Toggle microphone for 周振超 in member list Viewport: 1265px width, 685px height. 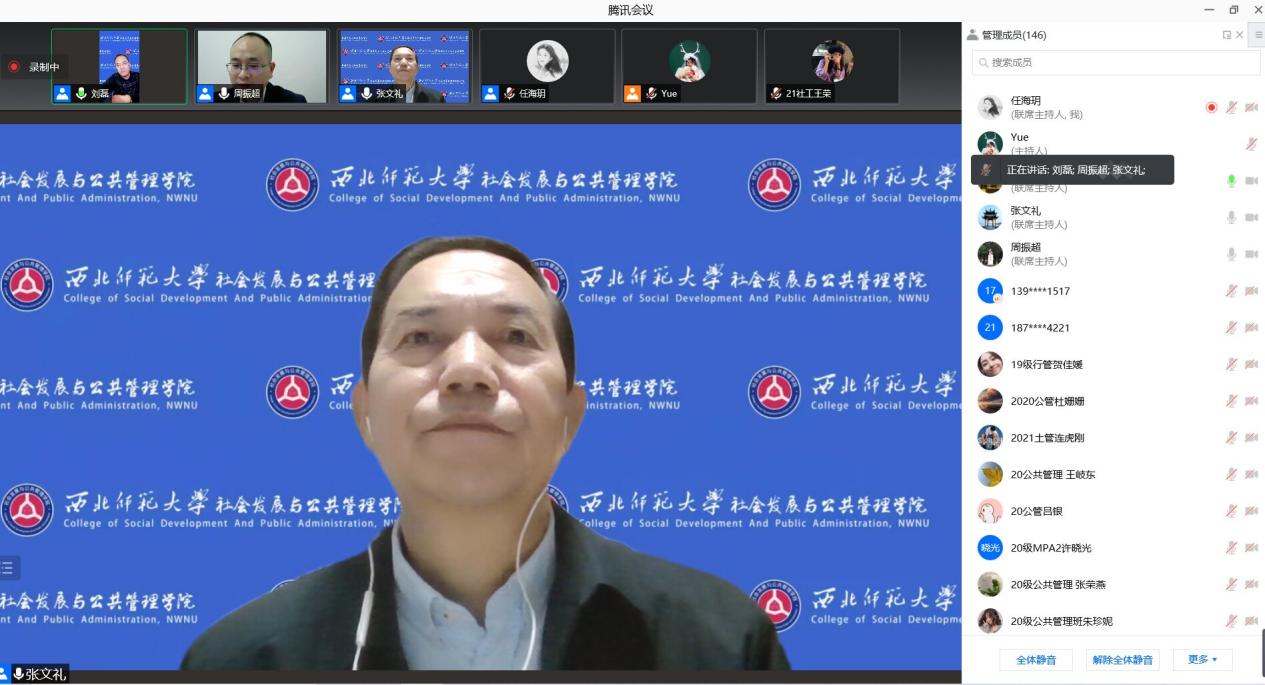(x=1231, y=254)
